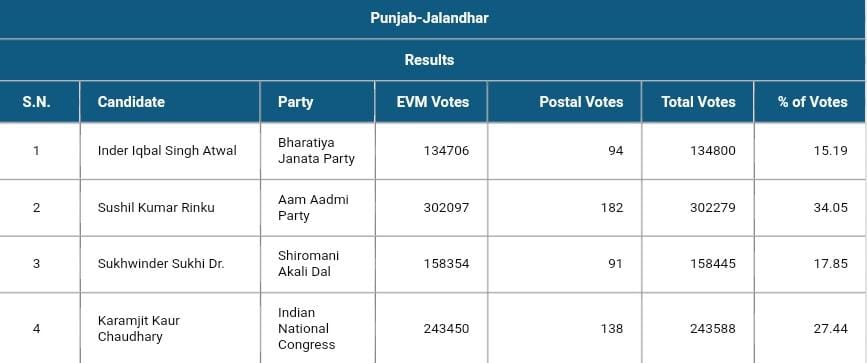Select candidate Sukhwinder Sukhi Dr.
Image resolution: width=867 pixels, height=363 pixels.
161,264
